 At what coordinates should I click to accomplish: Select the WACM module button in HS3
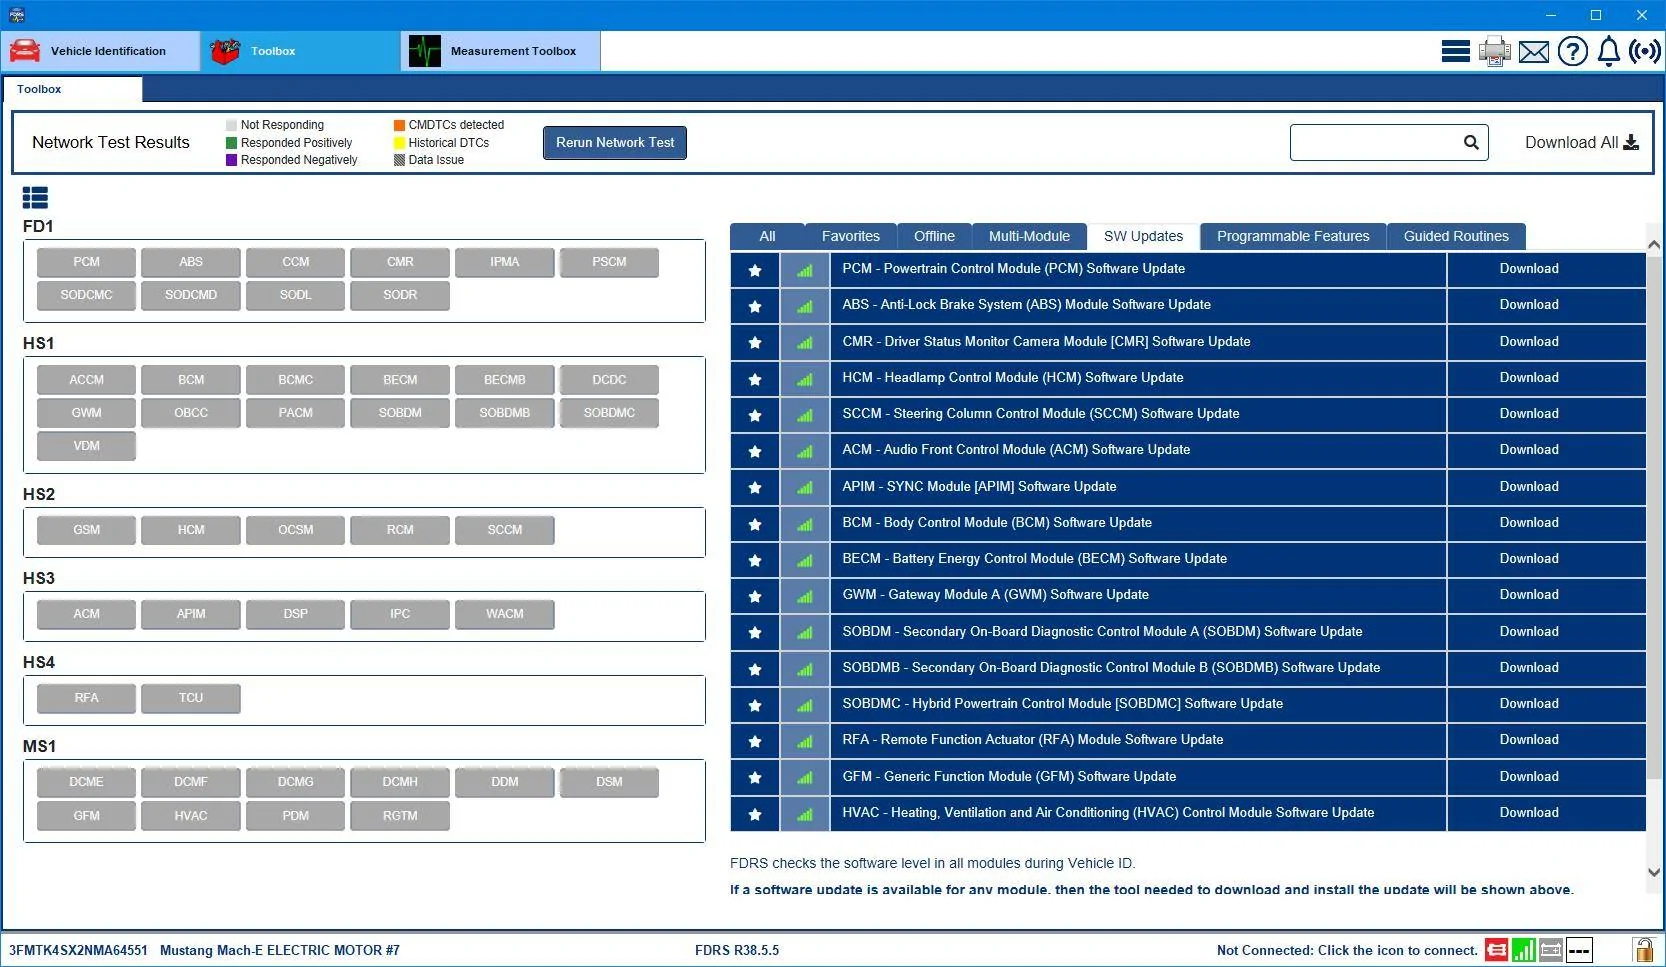(505, 614)
